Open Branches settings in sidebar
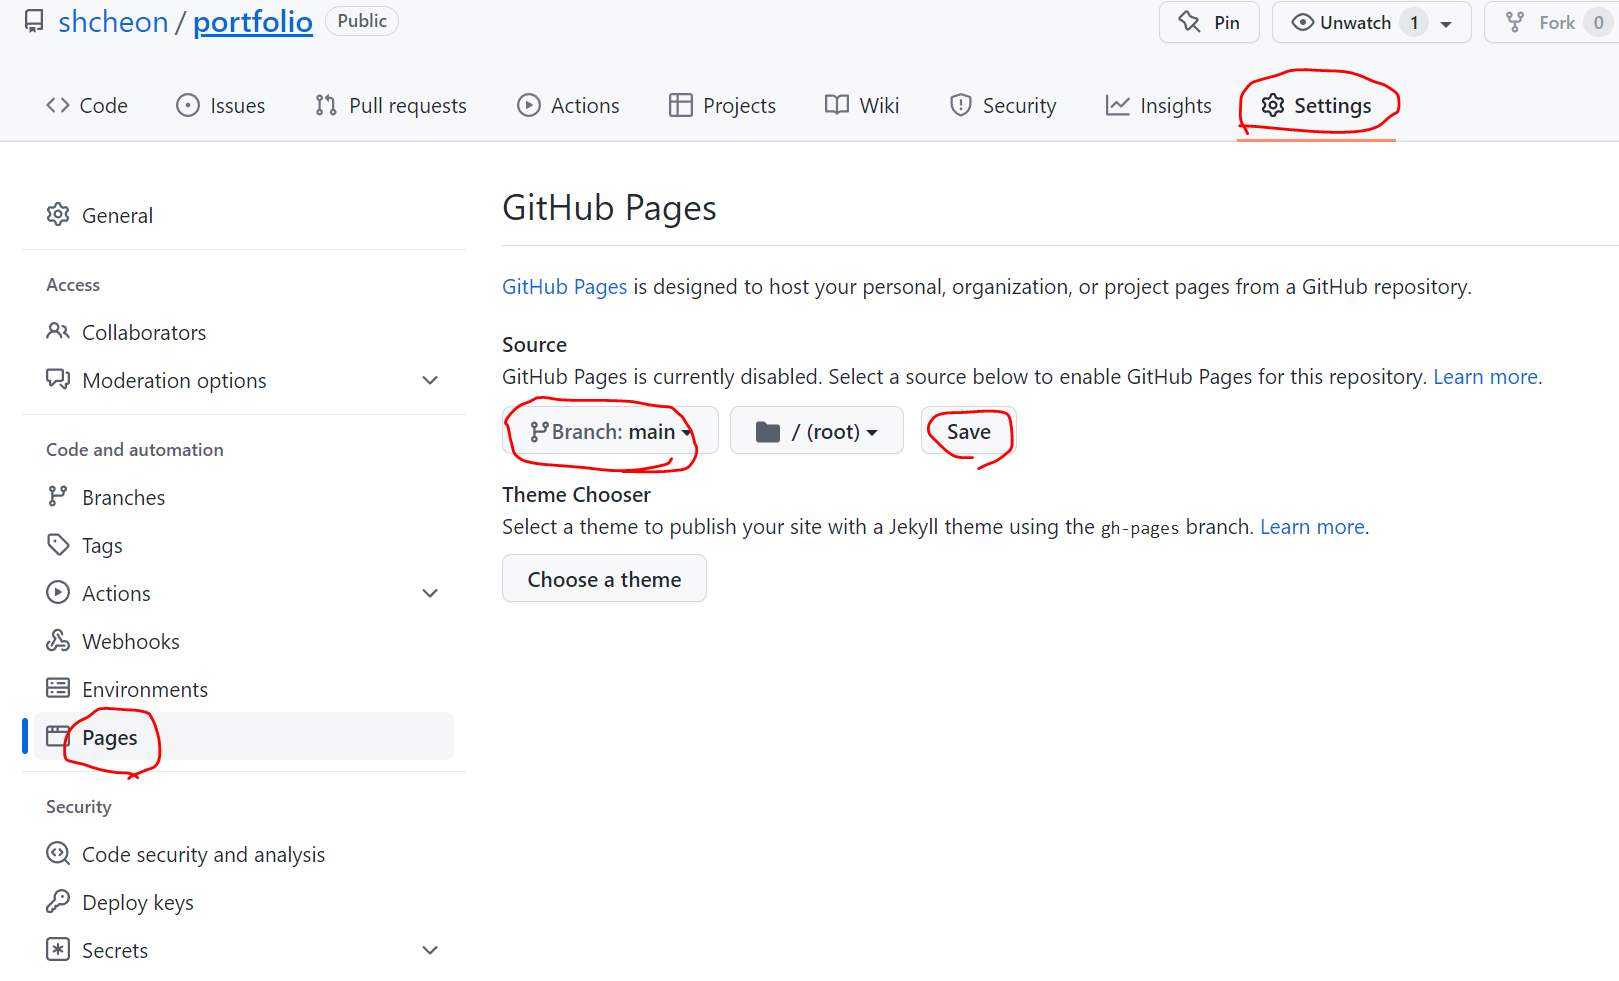 (x=244, y=497)
